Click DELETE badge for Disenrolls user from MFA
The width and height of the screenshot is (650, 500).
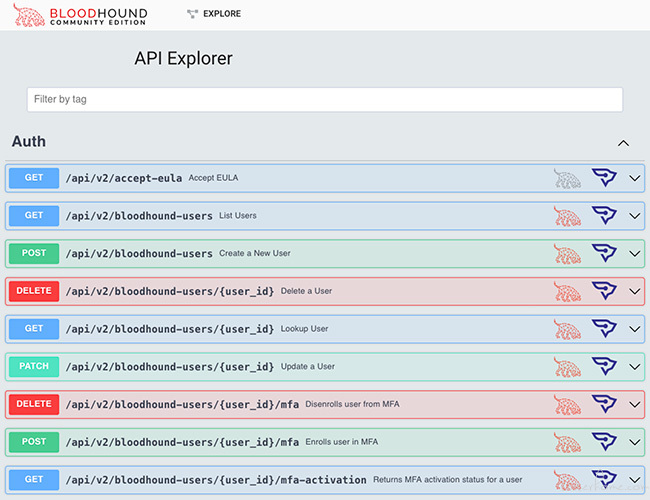pyautogui.click(x=34, y=404)
